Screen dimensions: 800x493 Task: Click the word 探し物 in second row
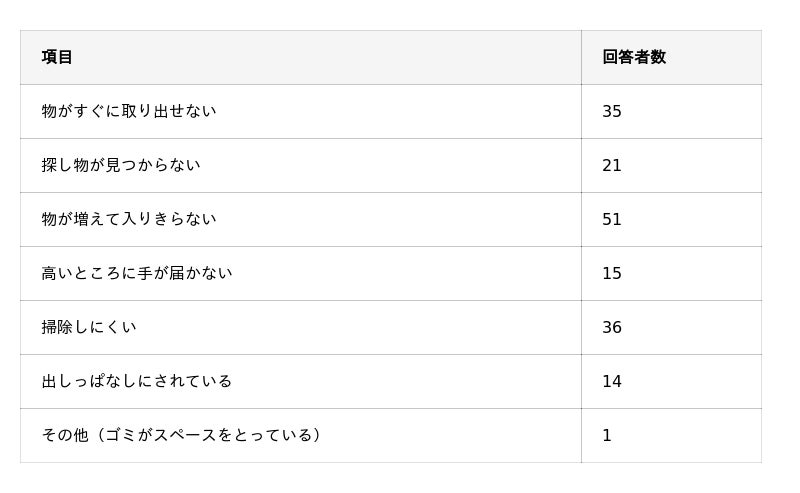pos(66,165)
